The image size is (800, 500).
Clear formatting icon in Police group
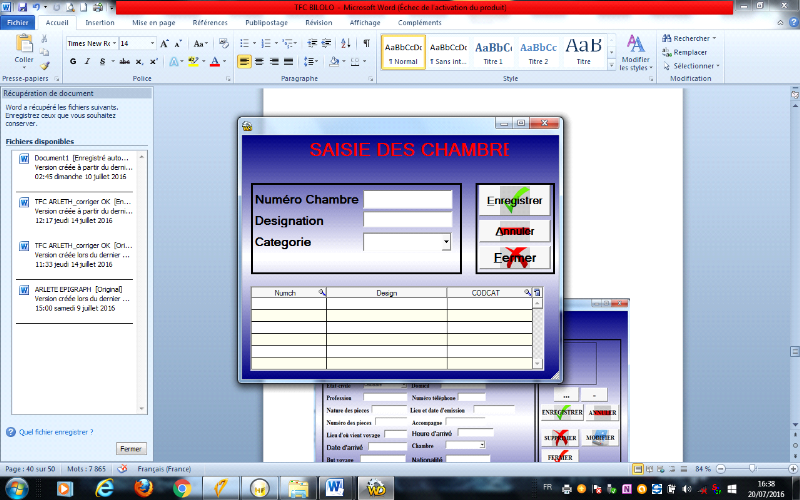point(223,44)
